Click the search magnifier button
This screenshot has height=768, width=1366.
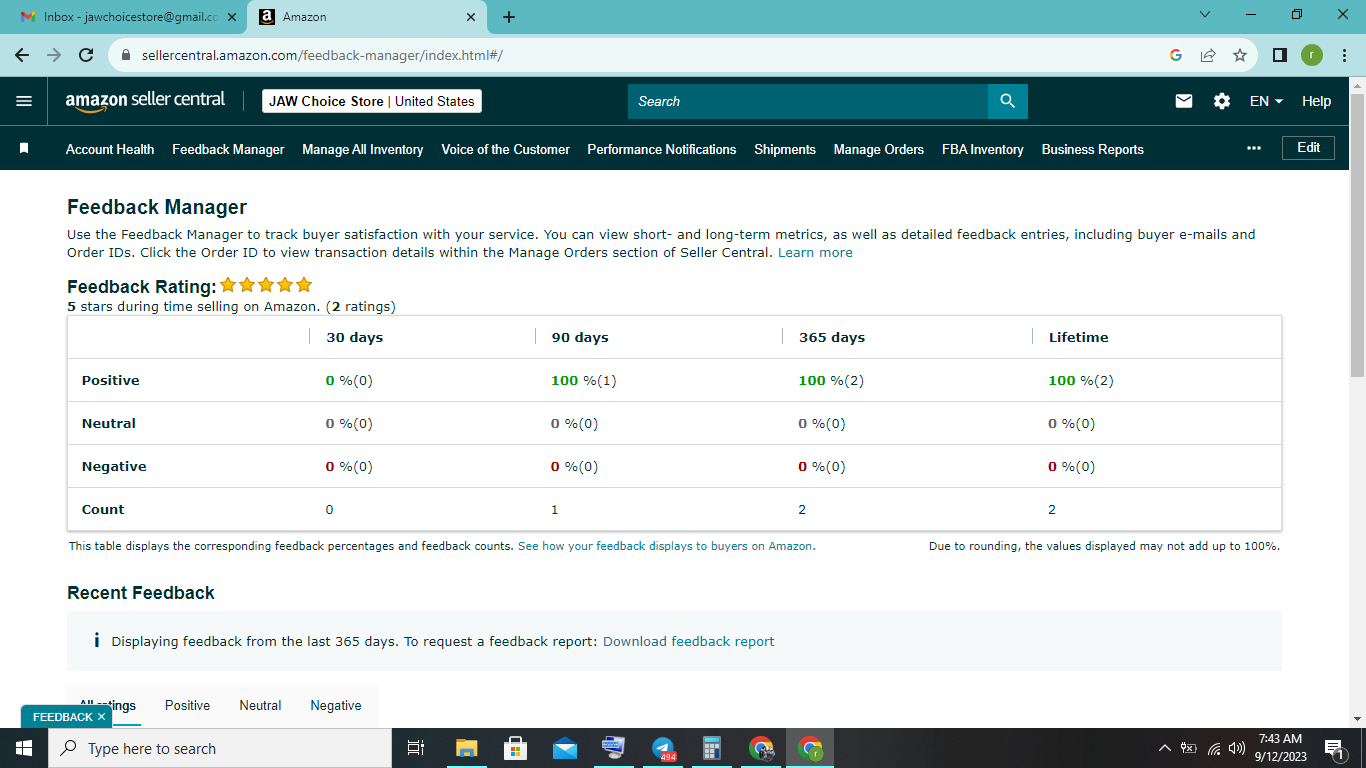1007,101
